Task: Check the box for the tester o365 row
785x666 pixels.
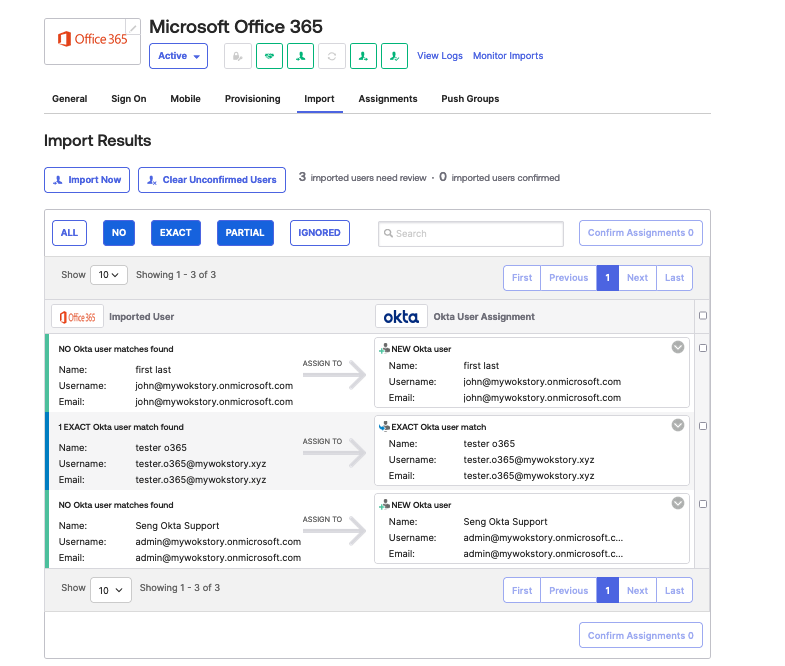Action: 703,426
